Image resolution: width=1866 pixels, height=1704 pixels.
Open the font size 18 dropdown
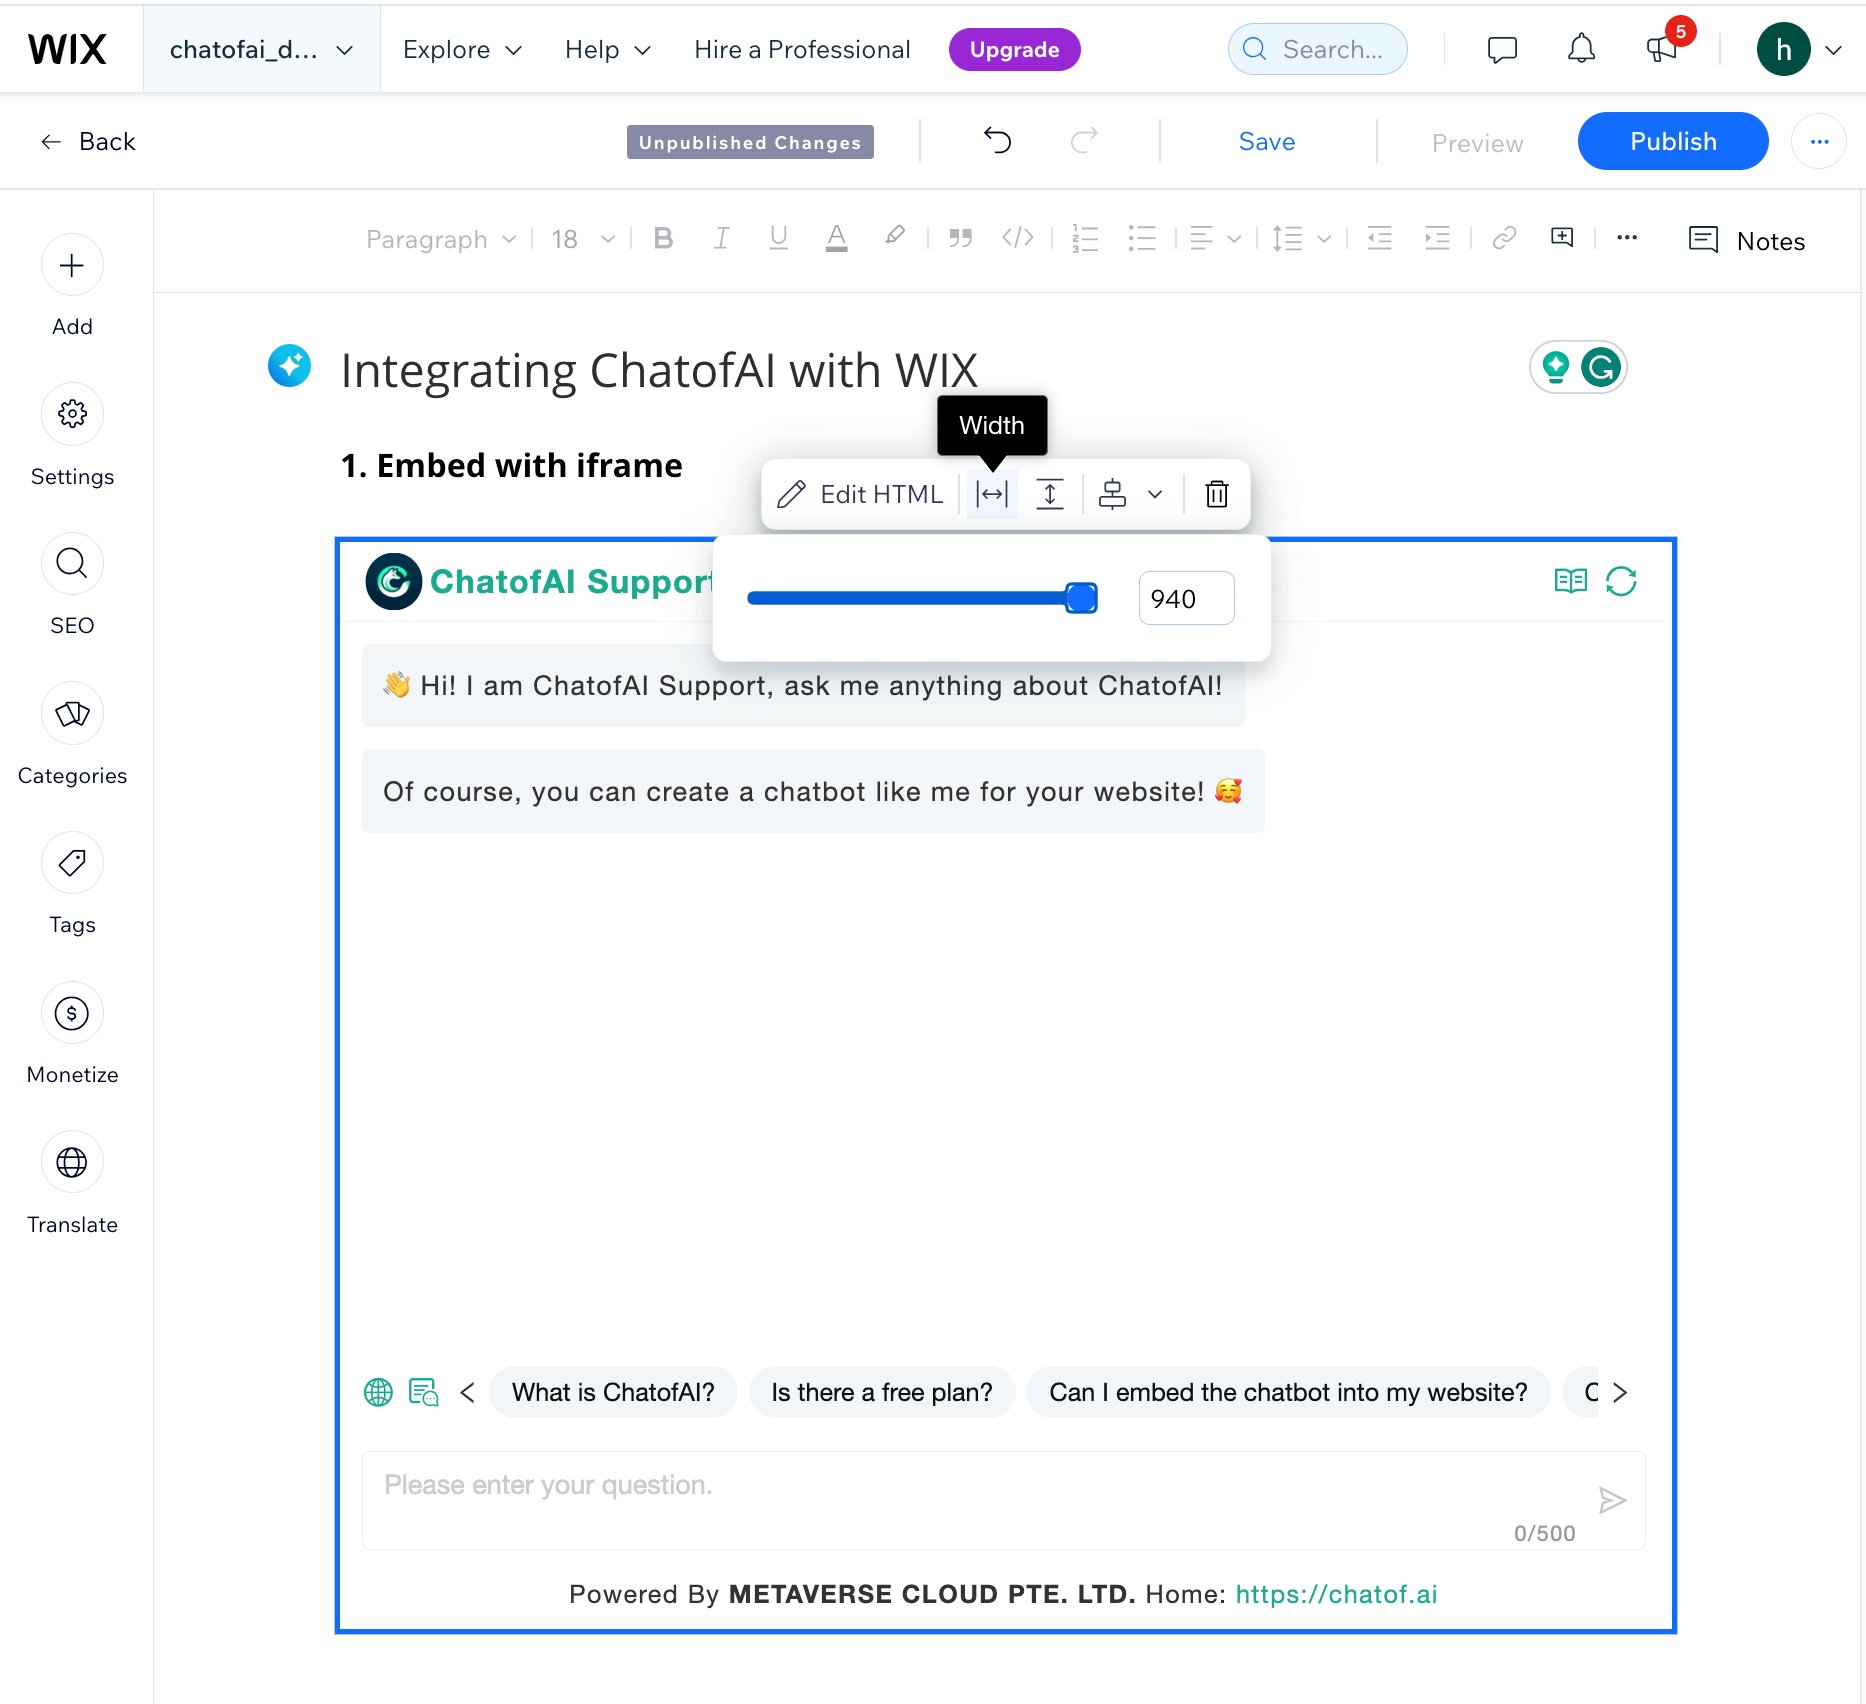click(x=582, y=239)
